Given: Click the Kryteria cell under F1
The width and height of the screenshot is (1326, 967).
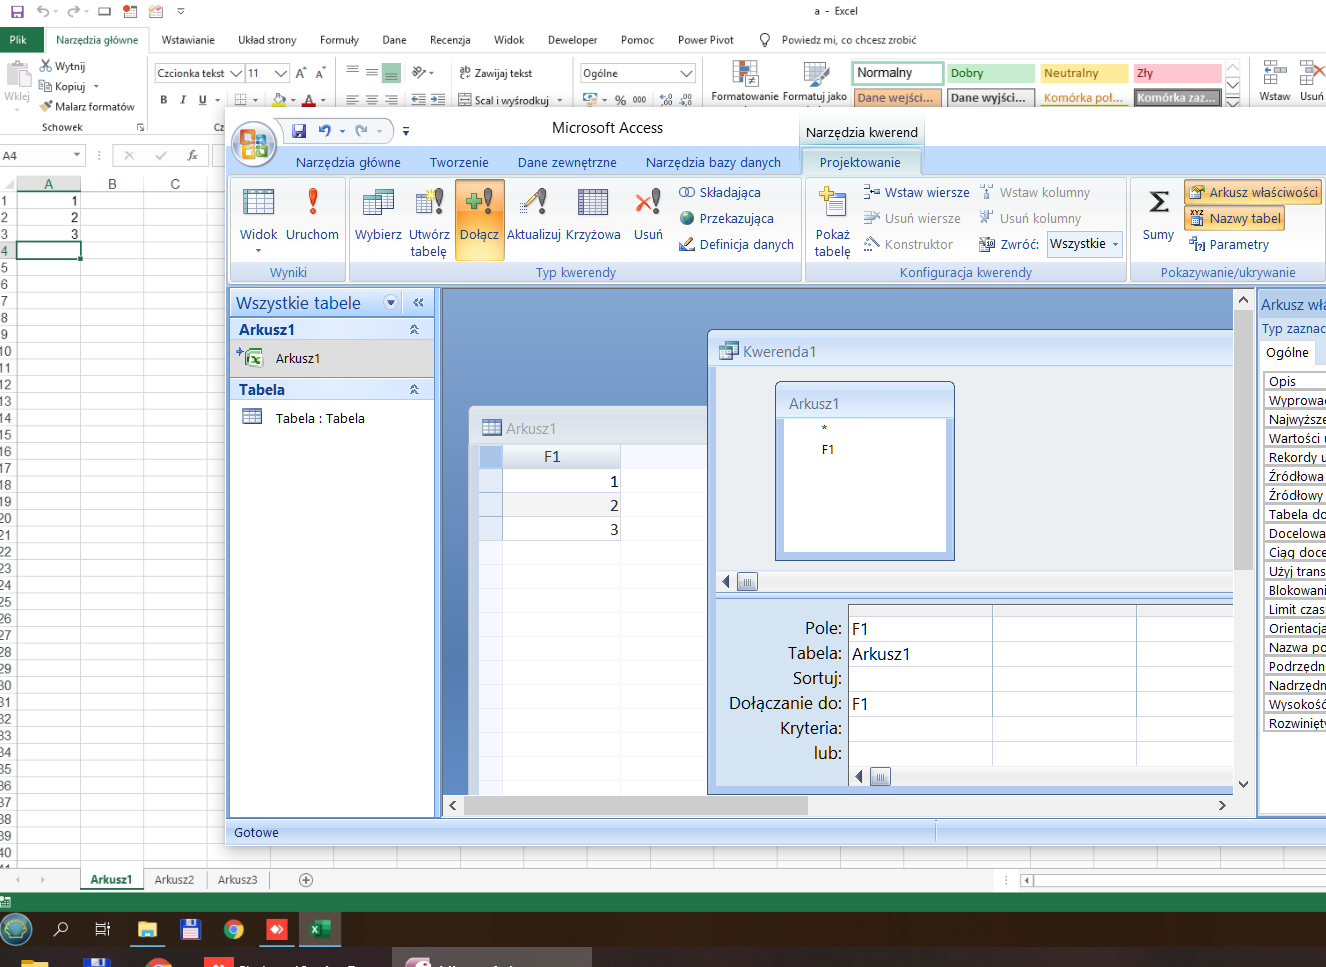Looking at the screenshot, I should coord(920,728).
